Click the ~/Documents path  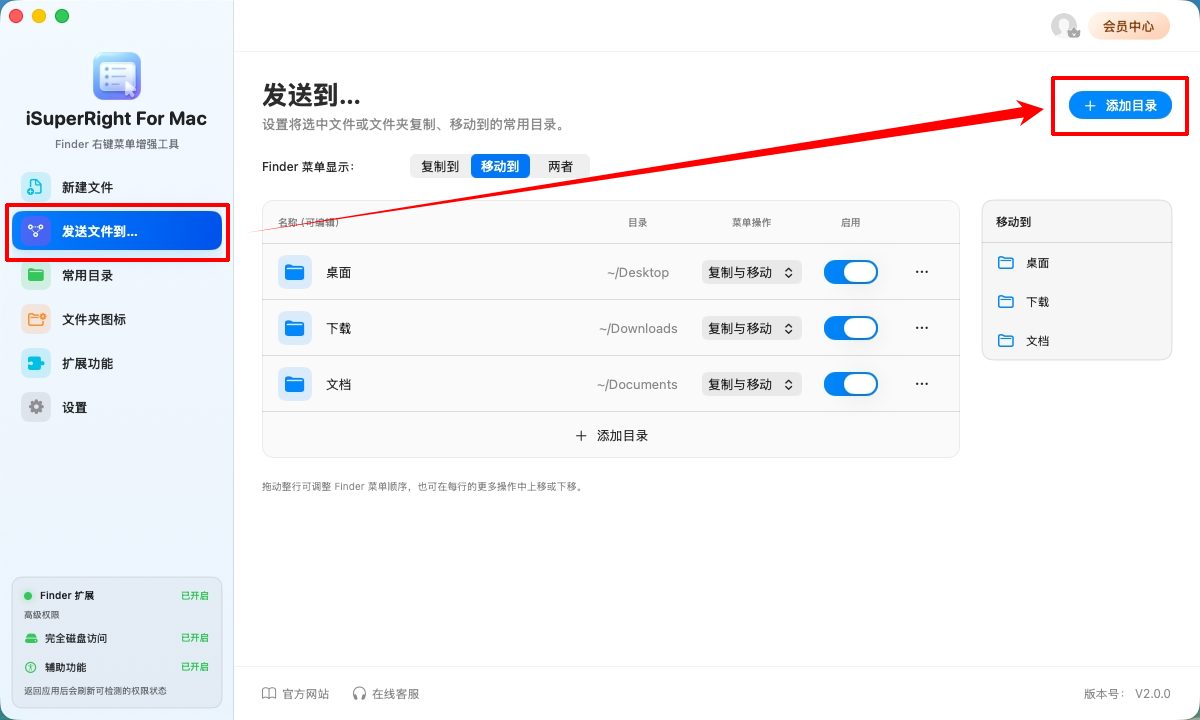637,384
